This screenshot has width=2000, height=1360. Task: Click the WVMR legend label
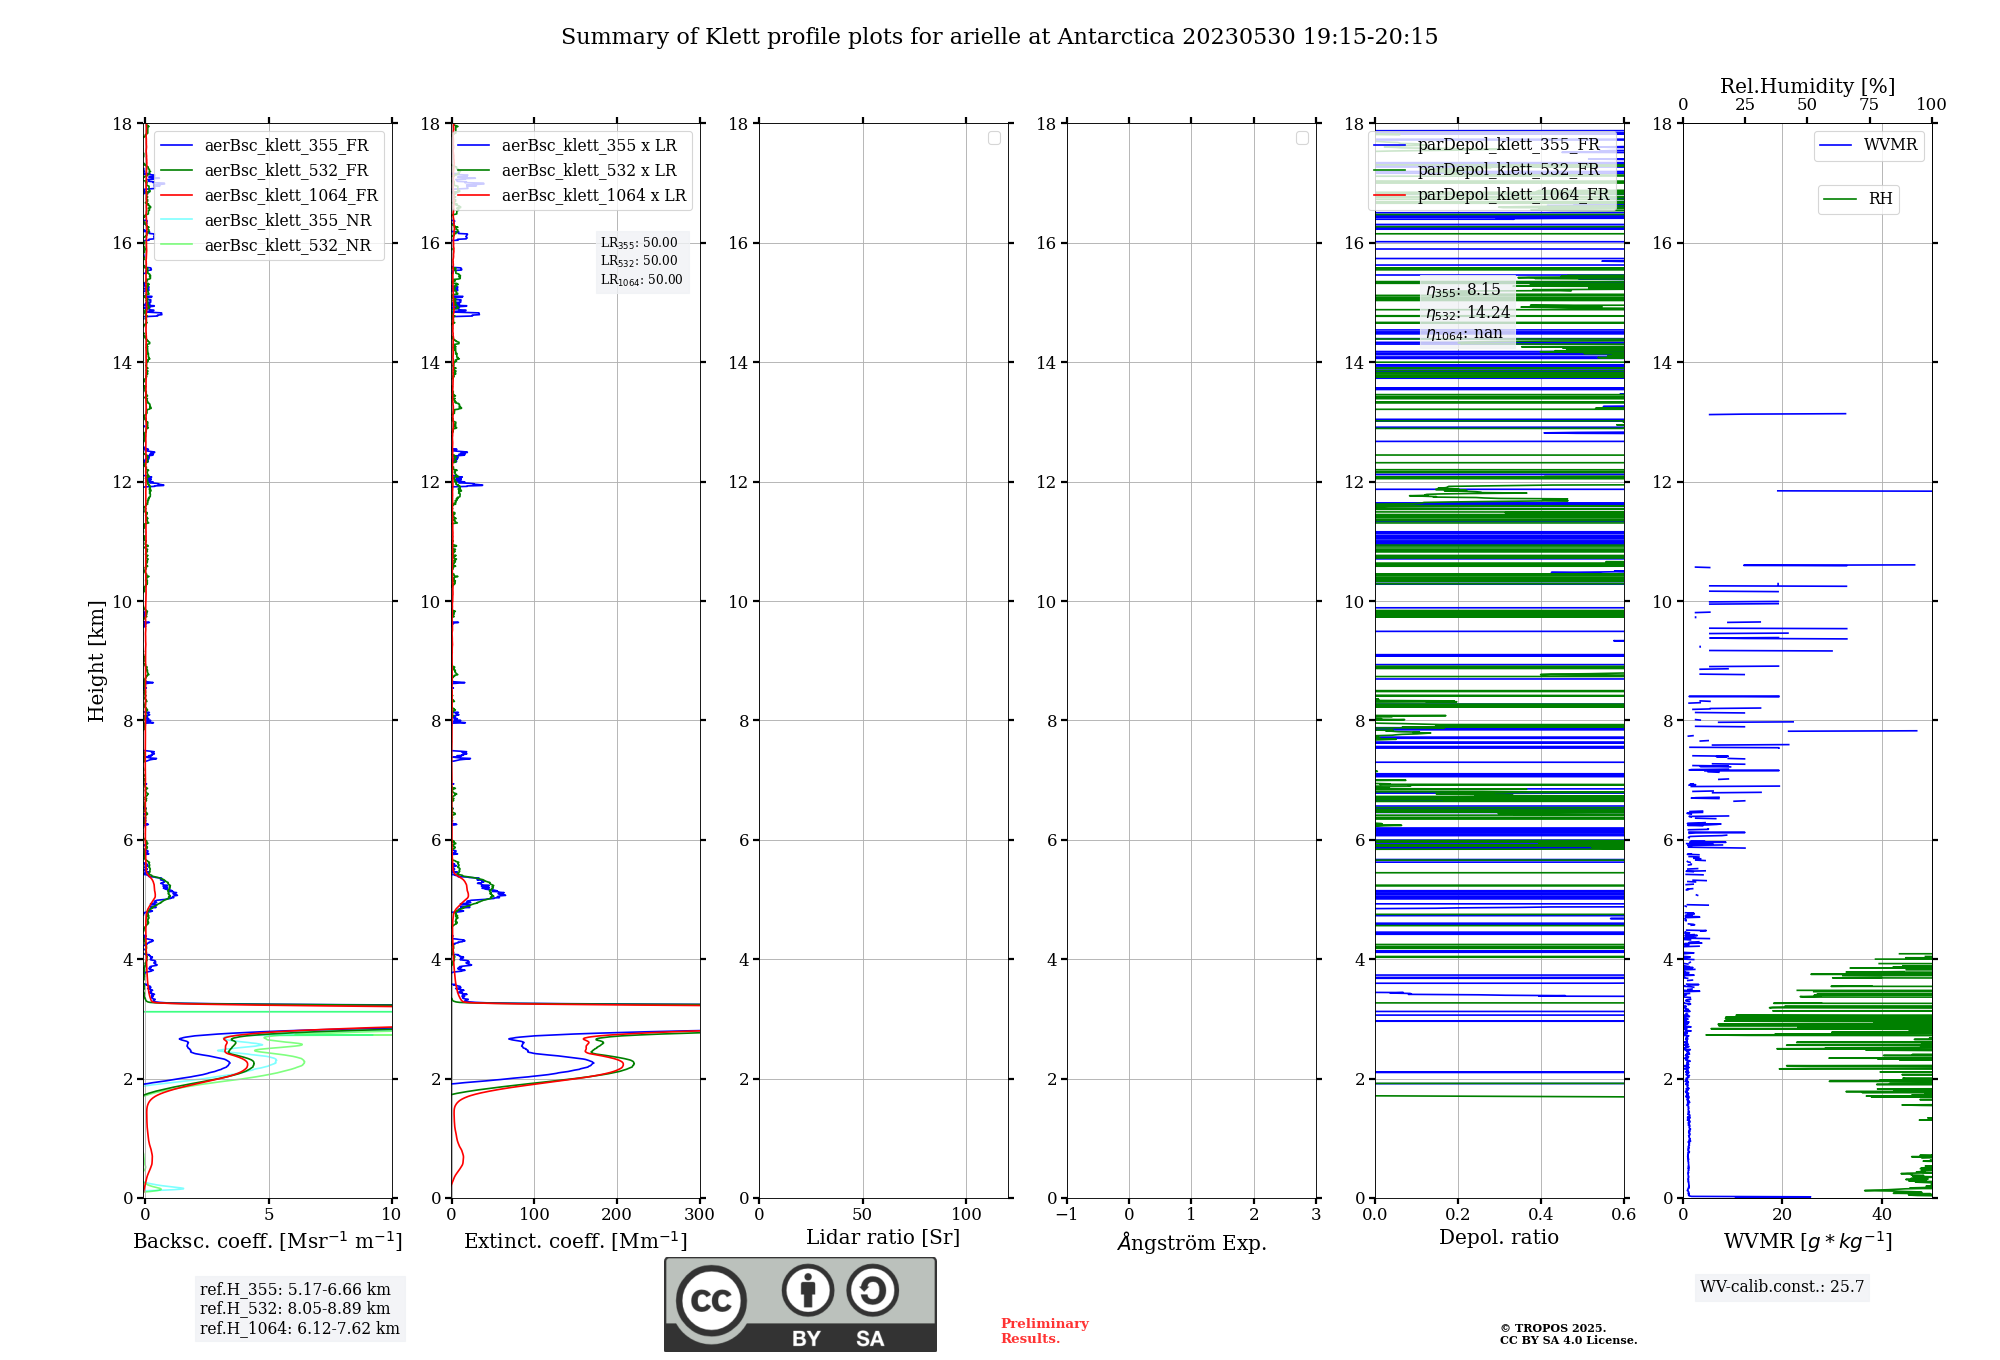[1889, 145]
